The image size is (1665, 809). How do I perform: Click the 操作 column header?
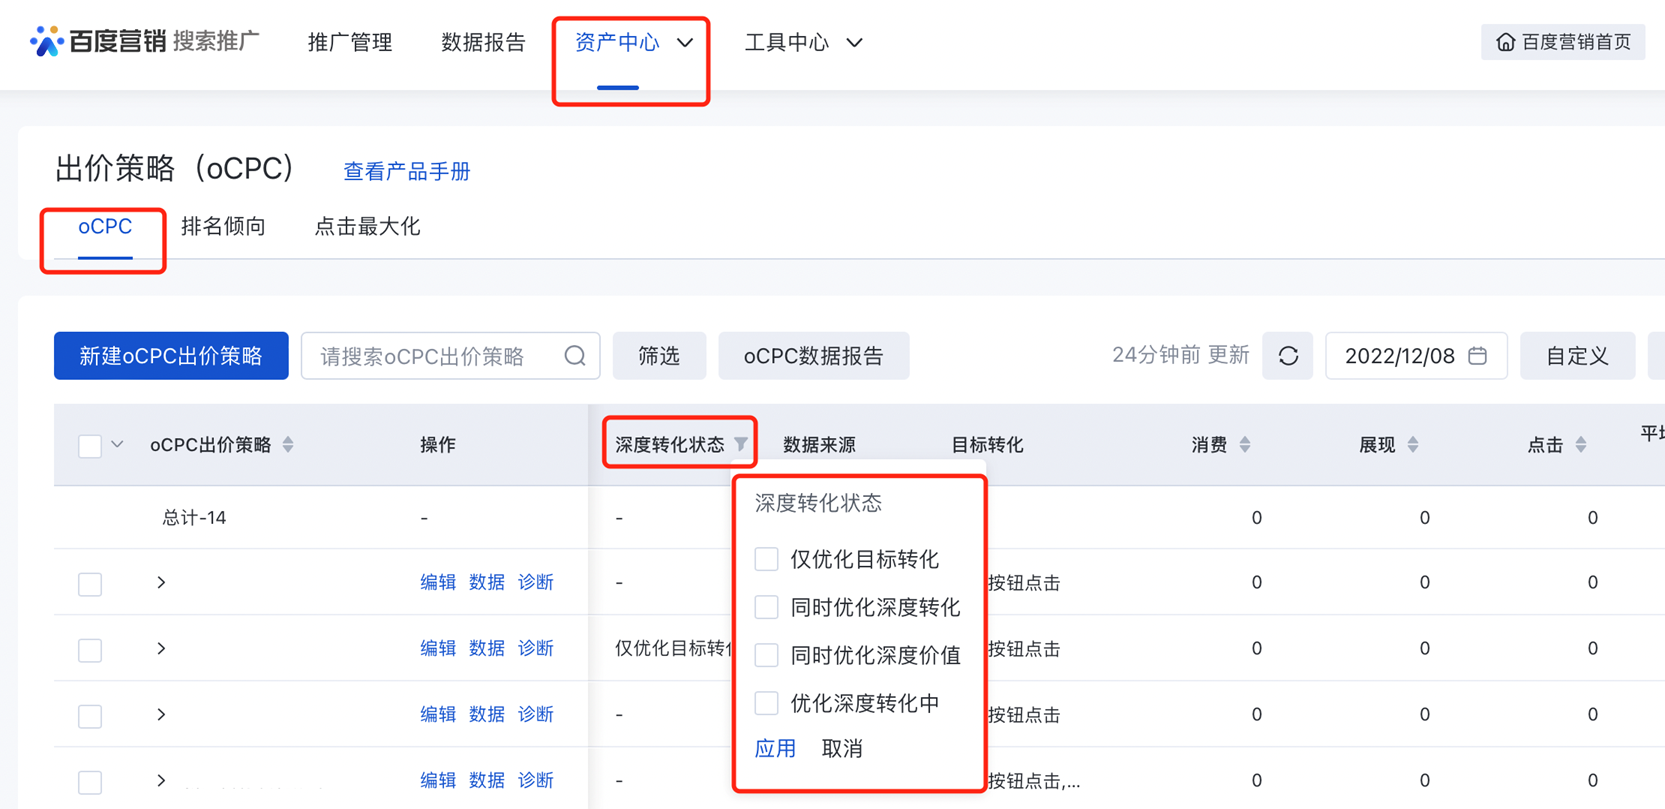click(x=438, y=445)
